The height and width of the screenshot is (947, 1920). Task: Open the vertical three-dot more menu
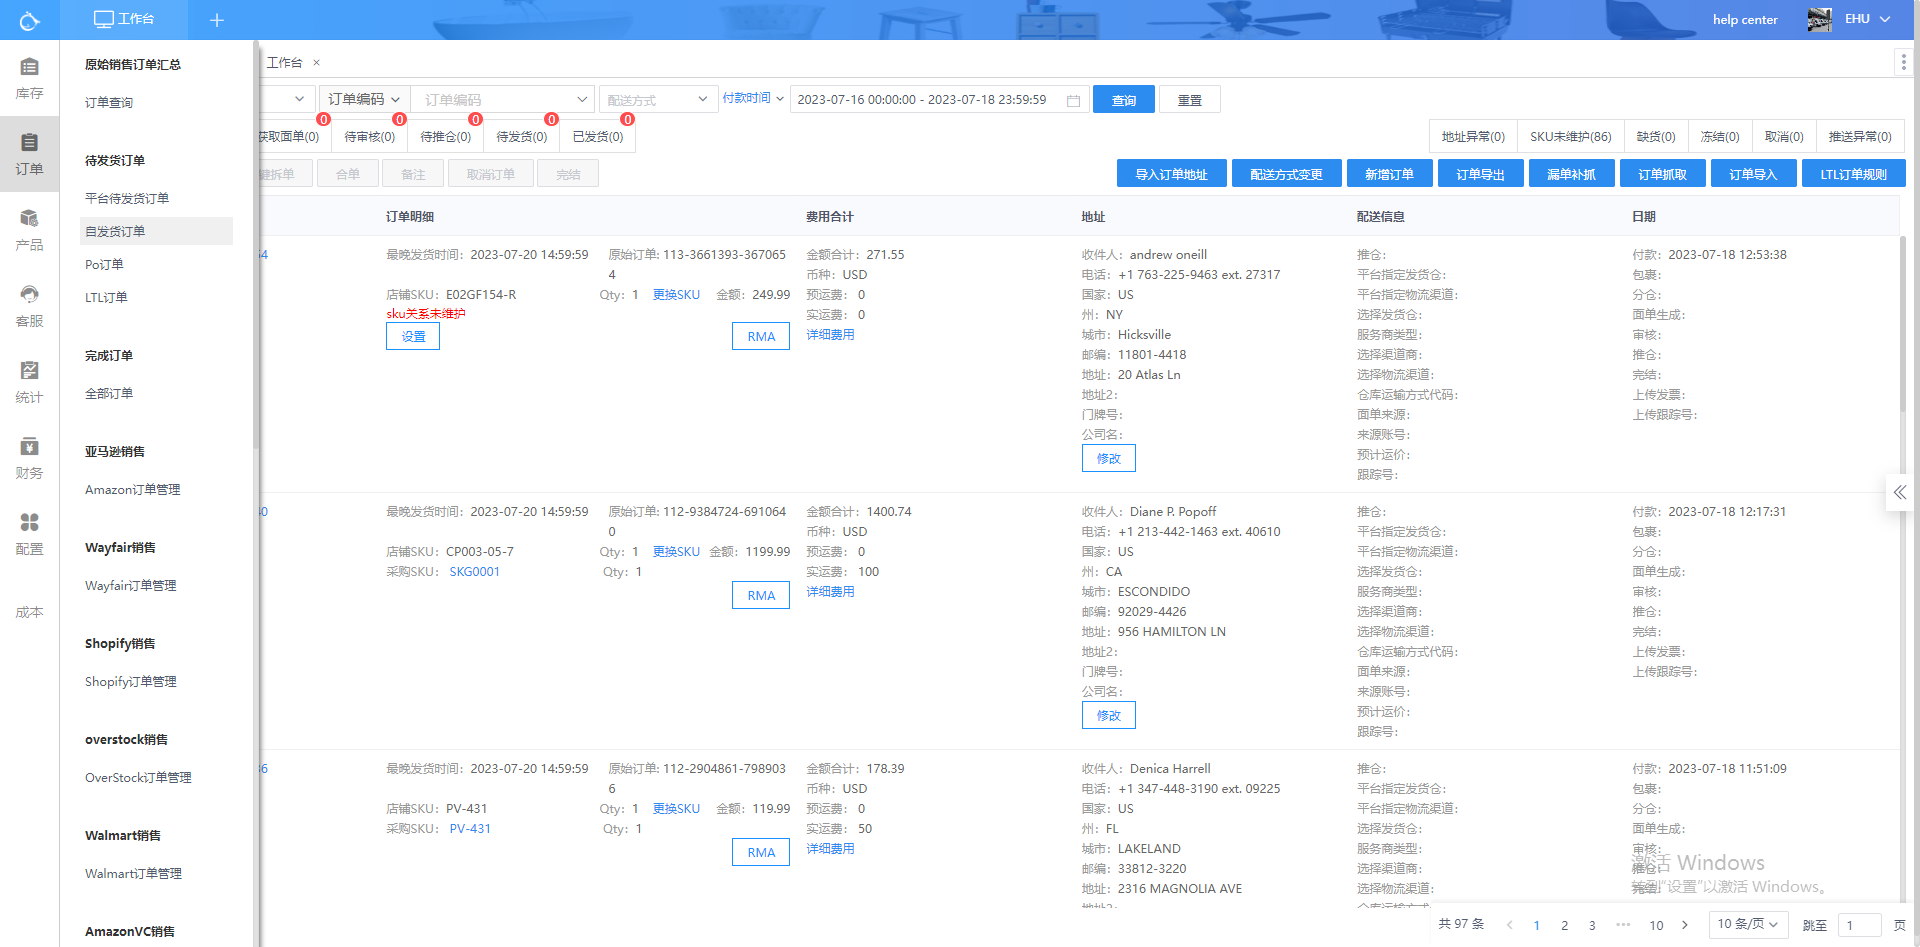pos(1903,63)
